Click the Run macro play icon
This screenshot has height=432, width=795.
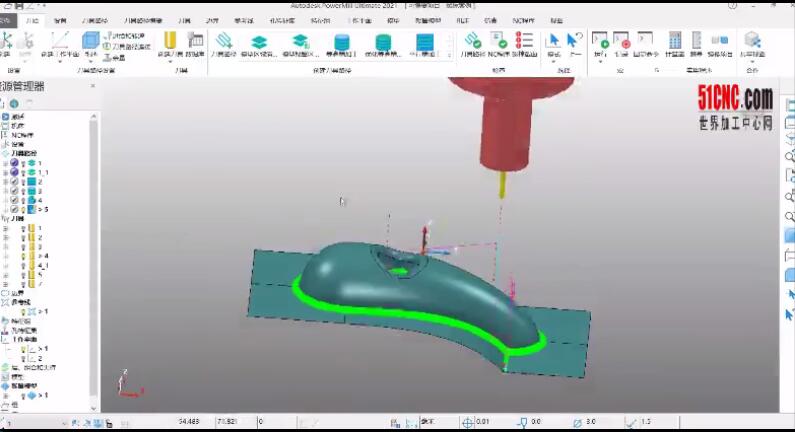point(600,41)
